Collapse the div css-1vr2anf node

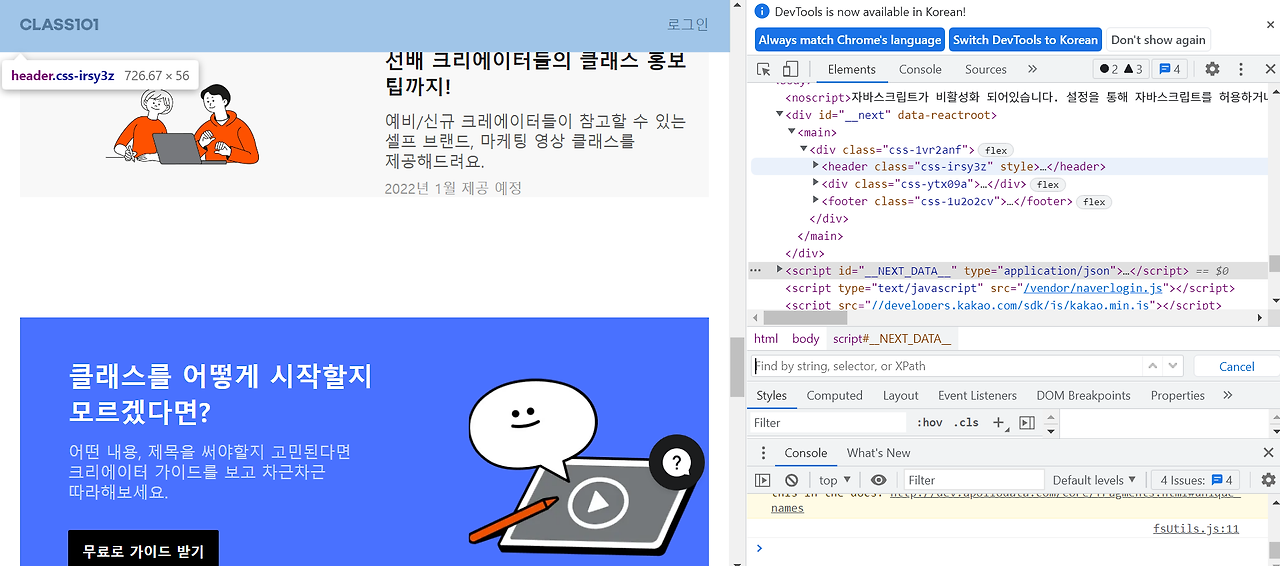click(x=803, y=150)
